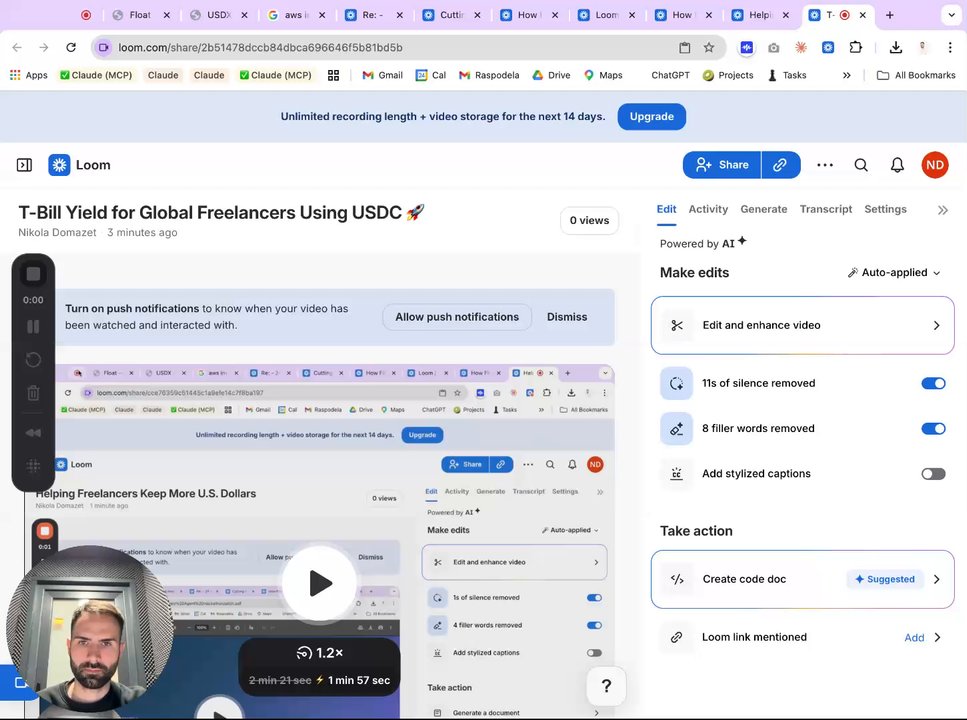The height and width of the screenshot is (720, 967).
Task: Reload the page
Action: coord(71,48)
